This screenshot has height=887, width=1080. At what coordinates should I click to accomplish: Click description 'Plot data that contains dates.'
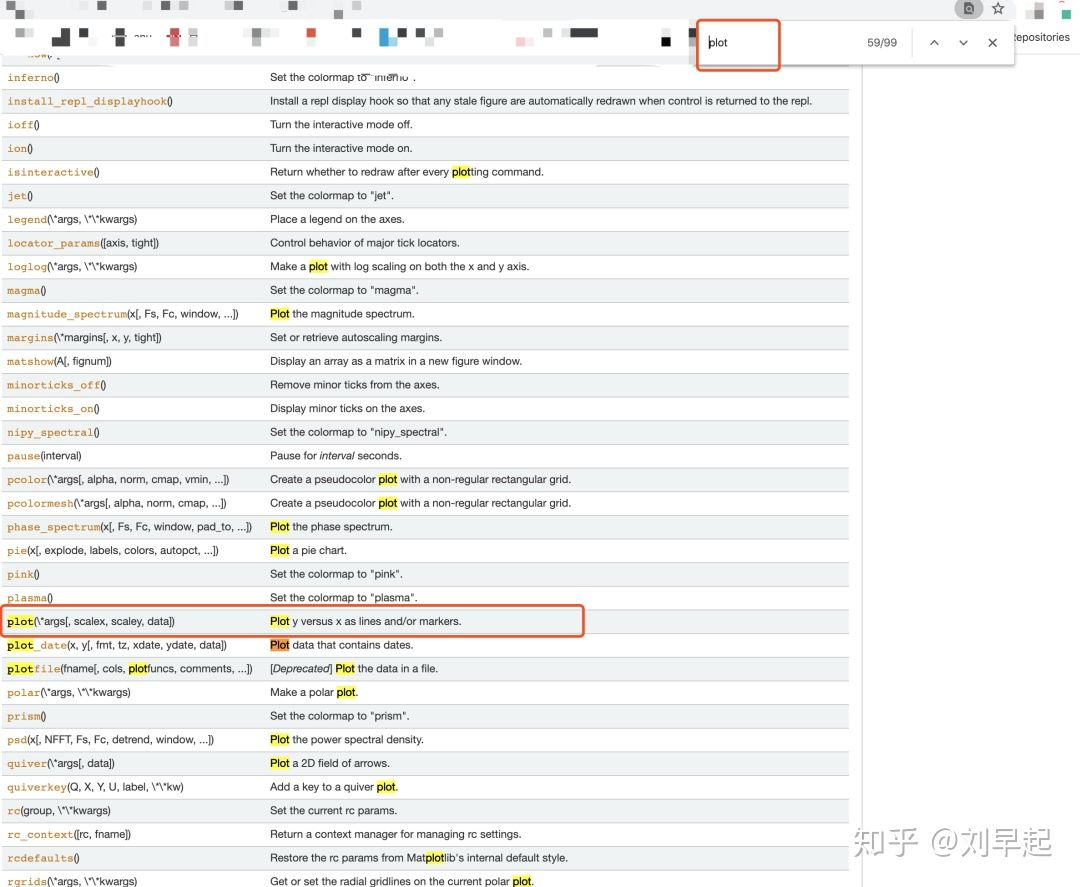point(342,645)
